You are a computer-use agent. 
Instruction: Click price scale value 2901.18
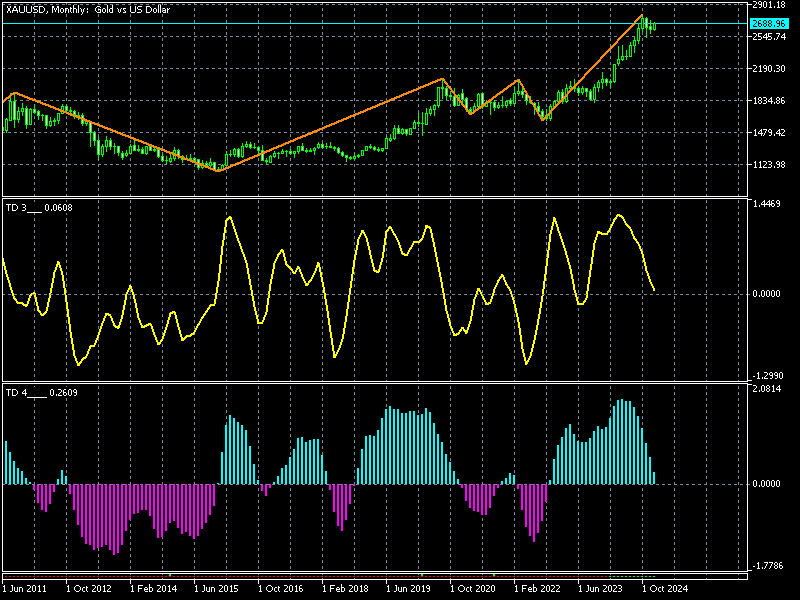pyautogui.click(x=769, y=5)
